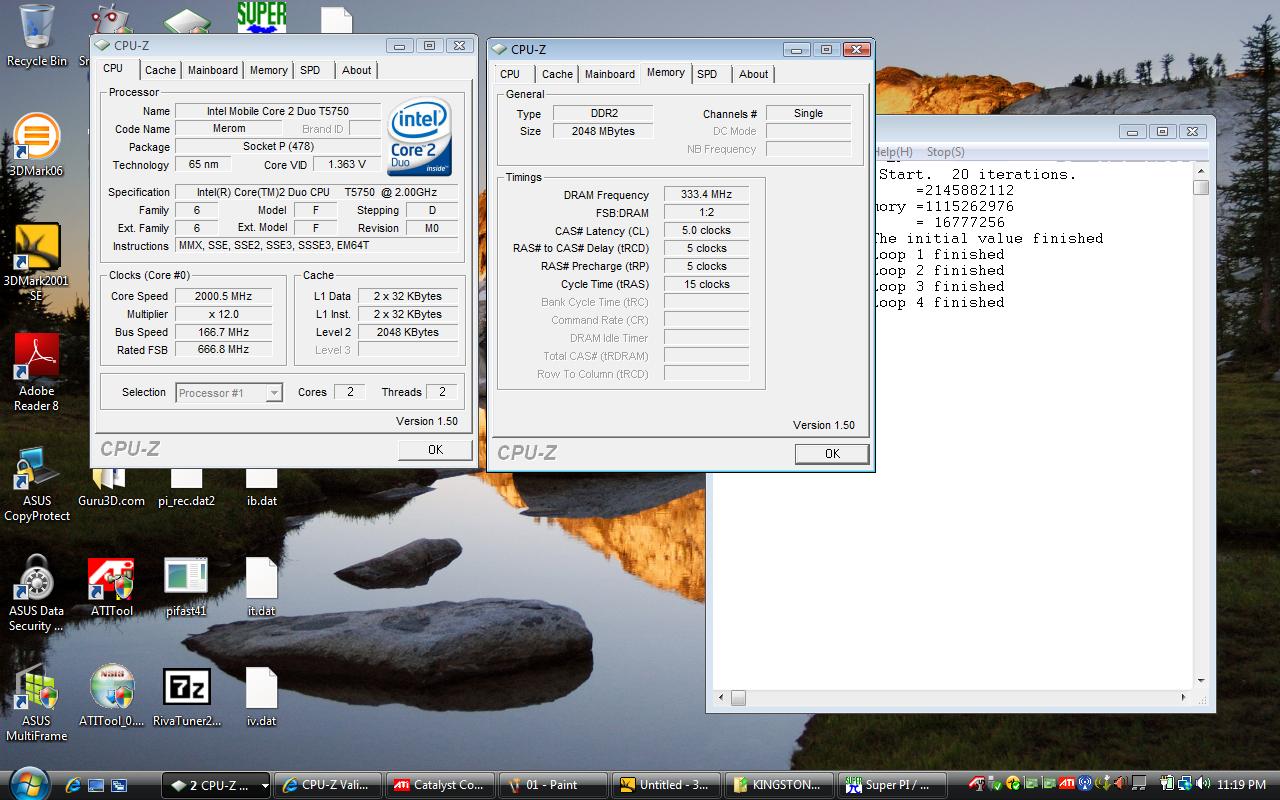
Task: Switch to CPU-Z Vali... taskbar button
Action: coord(328,785)
